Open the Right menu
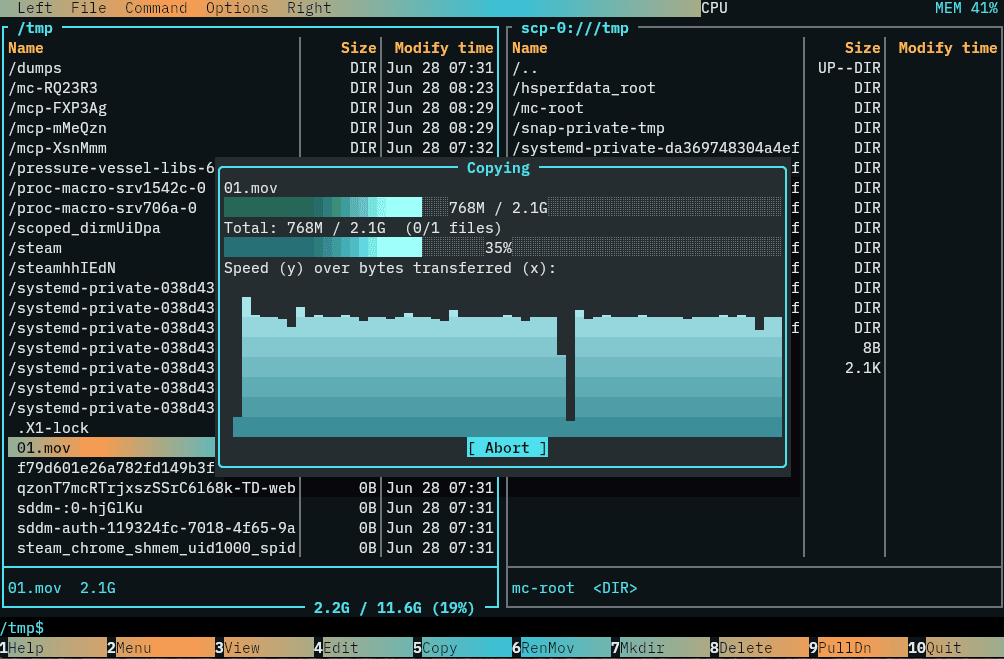Image resolution: width=1004 pixels, height=659 pixels. [309, 8]
